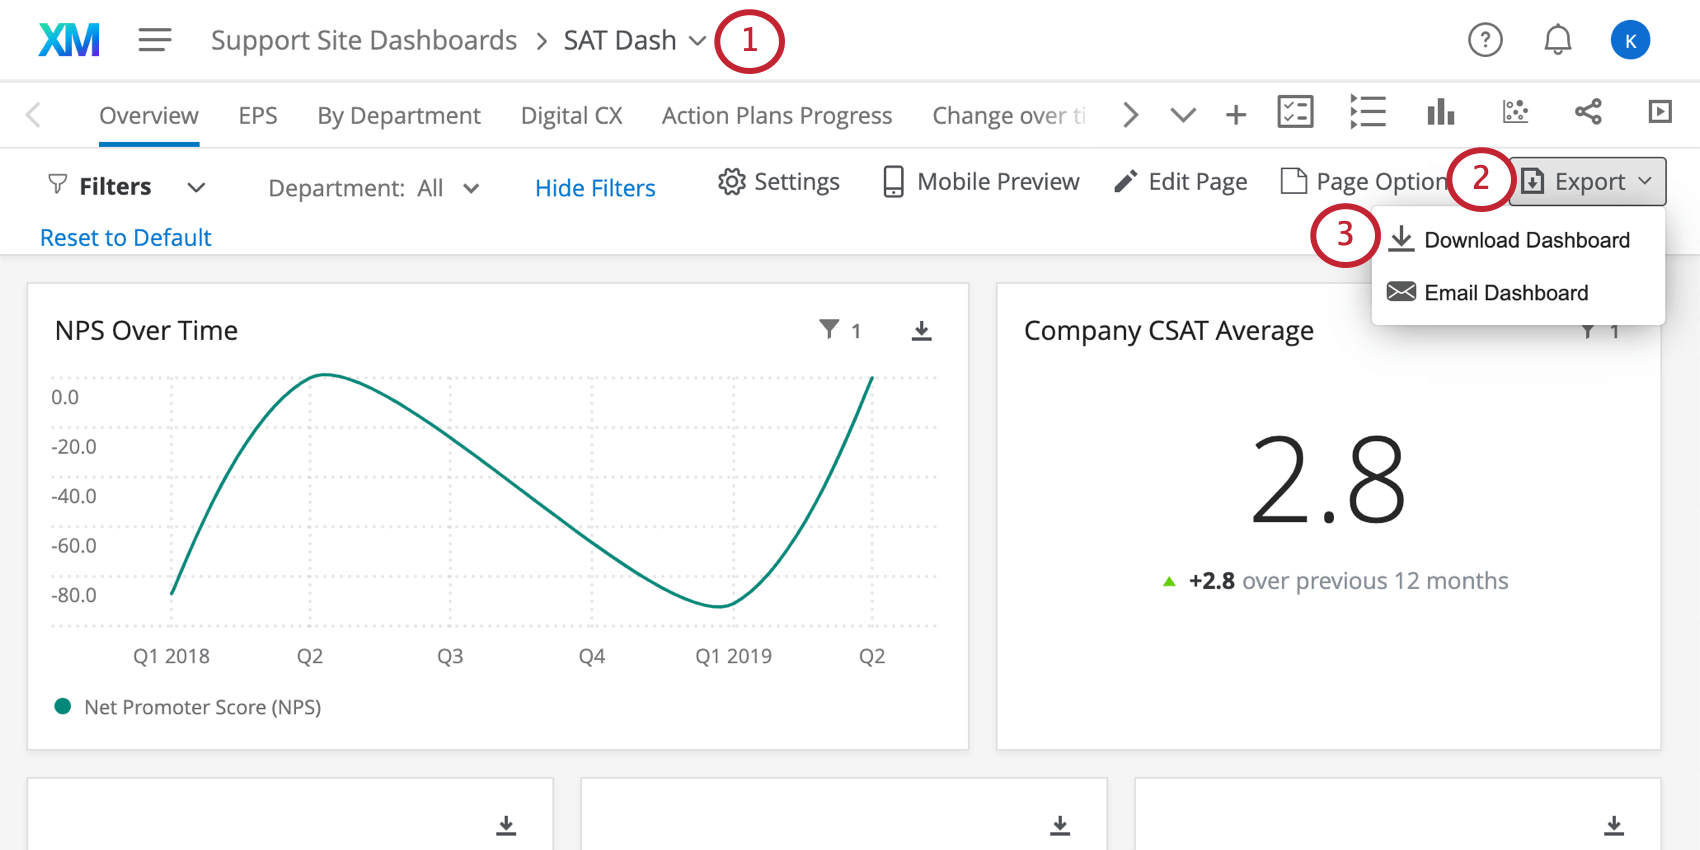The height and width of the screenshot is (850, 1700).
Task: Open the checklist action planning icon
Action: click(x=1295, y=111)
